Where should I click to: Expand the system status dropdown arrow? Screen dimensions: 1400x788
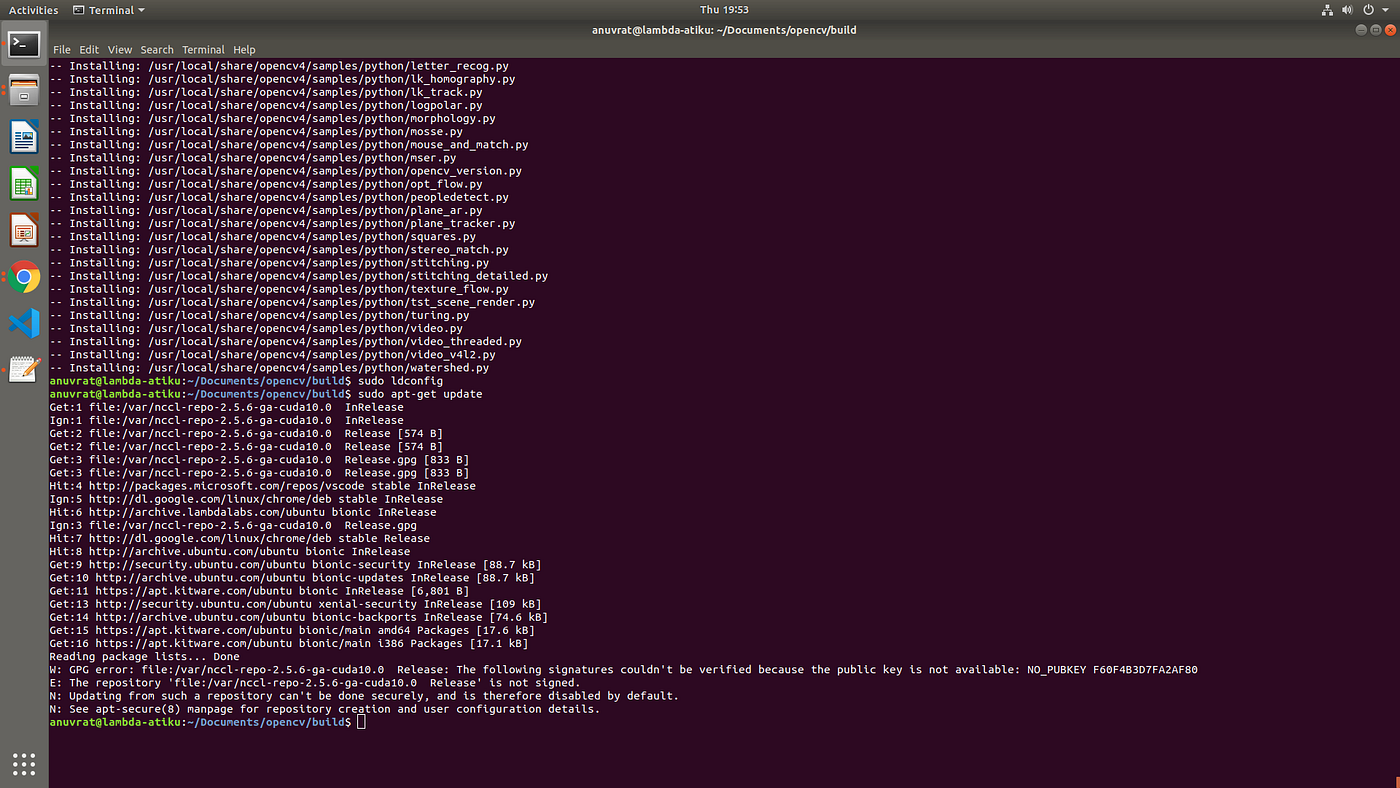(1383, 9)
